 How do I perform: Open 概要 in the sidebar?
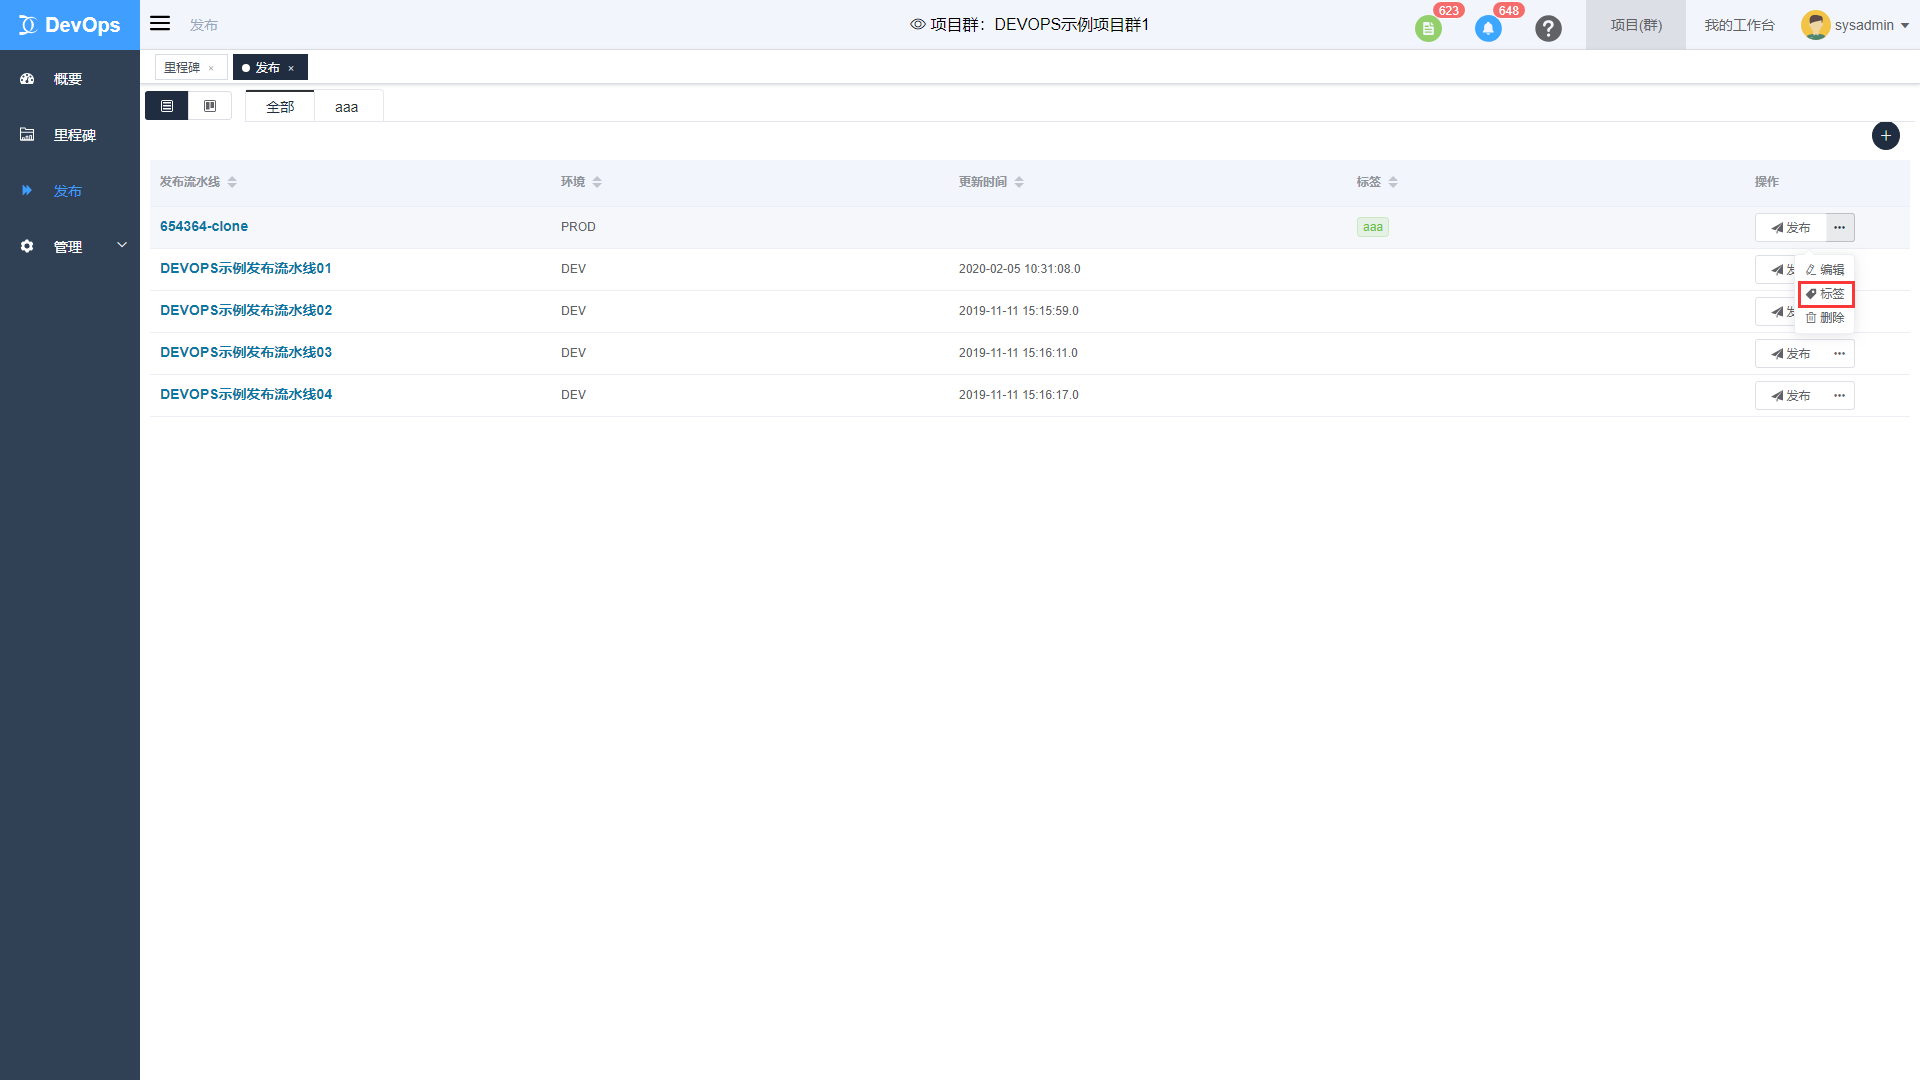pyautogui.click(x=69, y=79)
